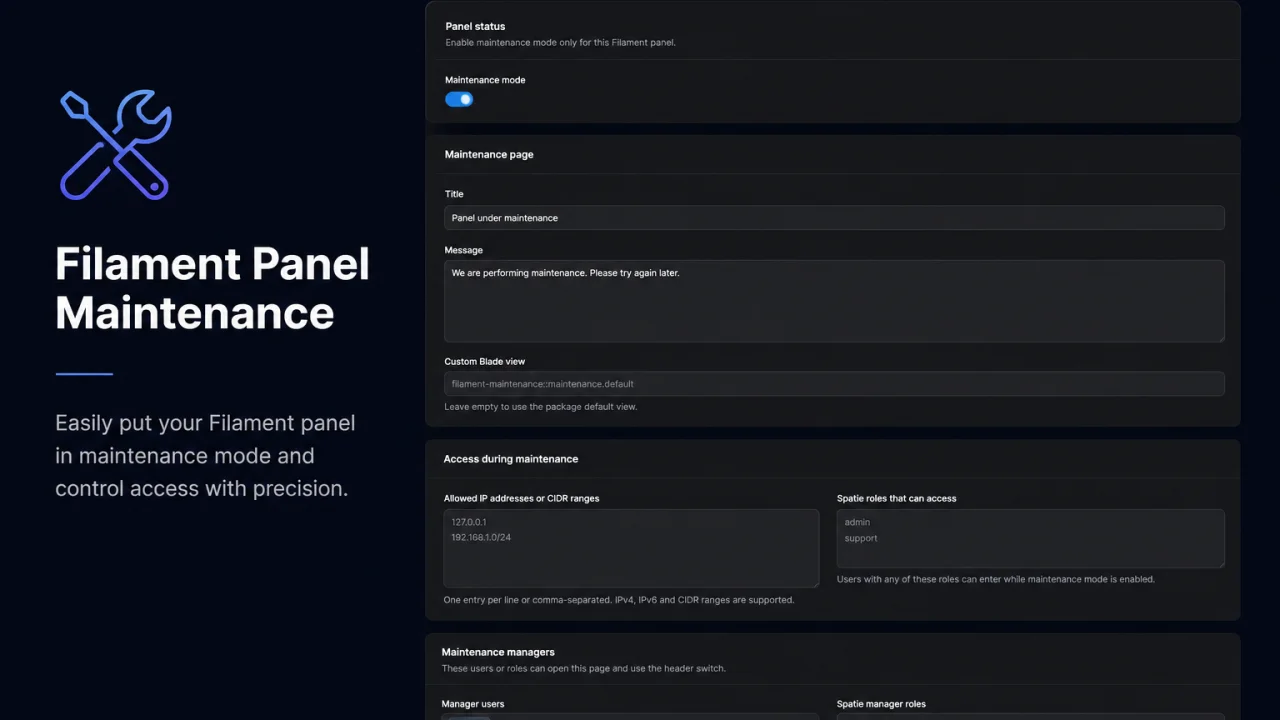Click the 'Maintenance page' section heading
This screenshot has height=720, width=1280.
(x=489, y=155)
